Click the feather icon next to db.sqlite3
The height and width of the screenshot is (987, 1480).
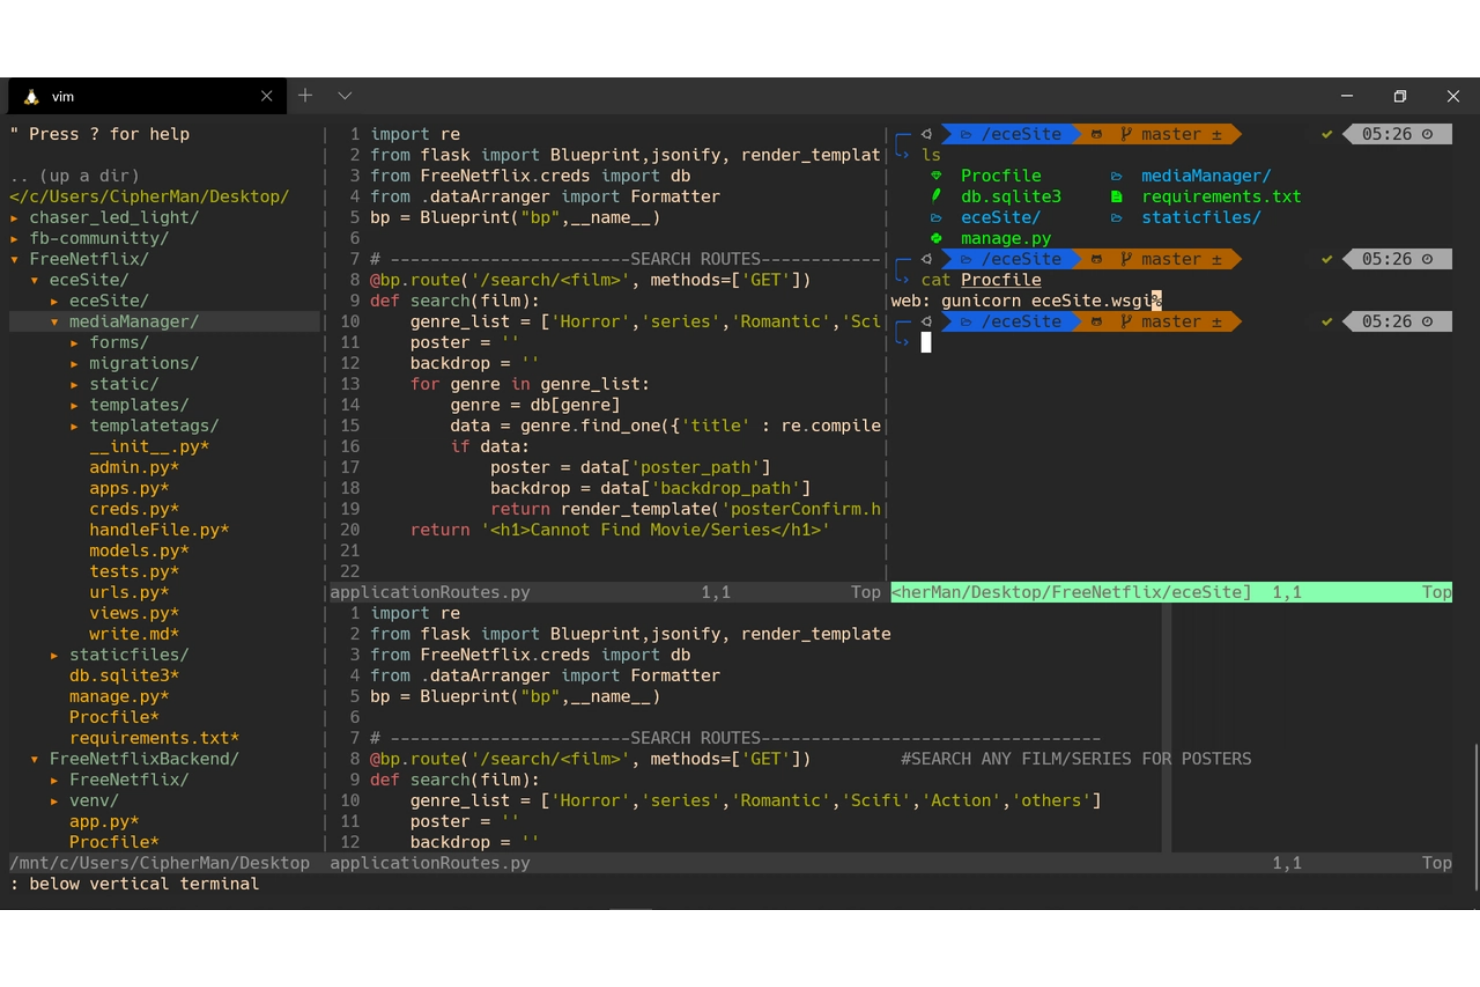[935, 196]
